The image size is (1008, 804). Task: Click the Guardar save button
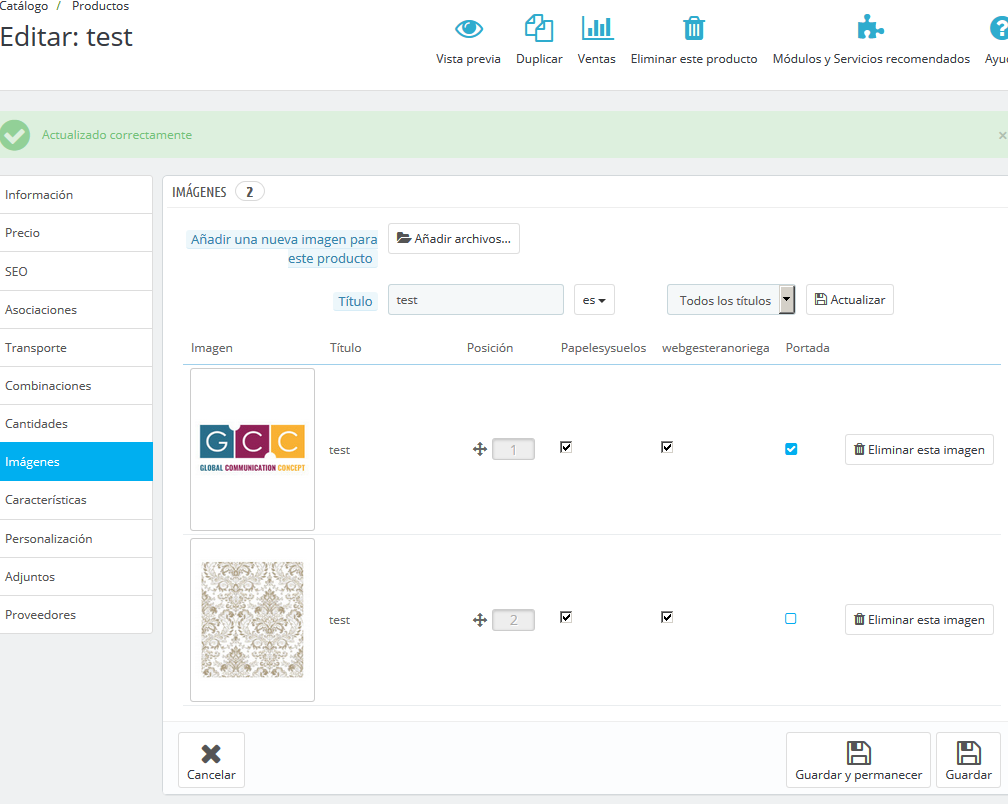coord(968,760)
